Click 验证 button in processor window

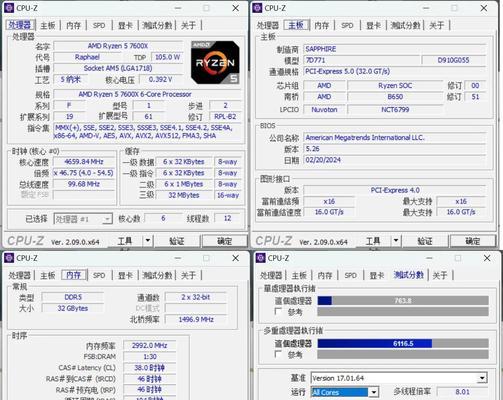pyautogui.click(x=177, y=241)
